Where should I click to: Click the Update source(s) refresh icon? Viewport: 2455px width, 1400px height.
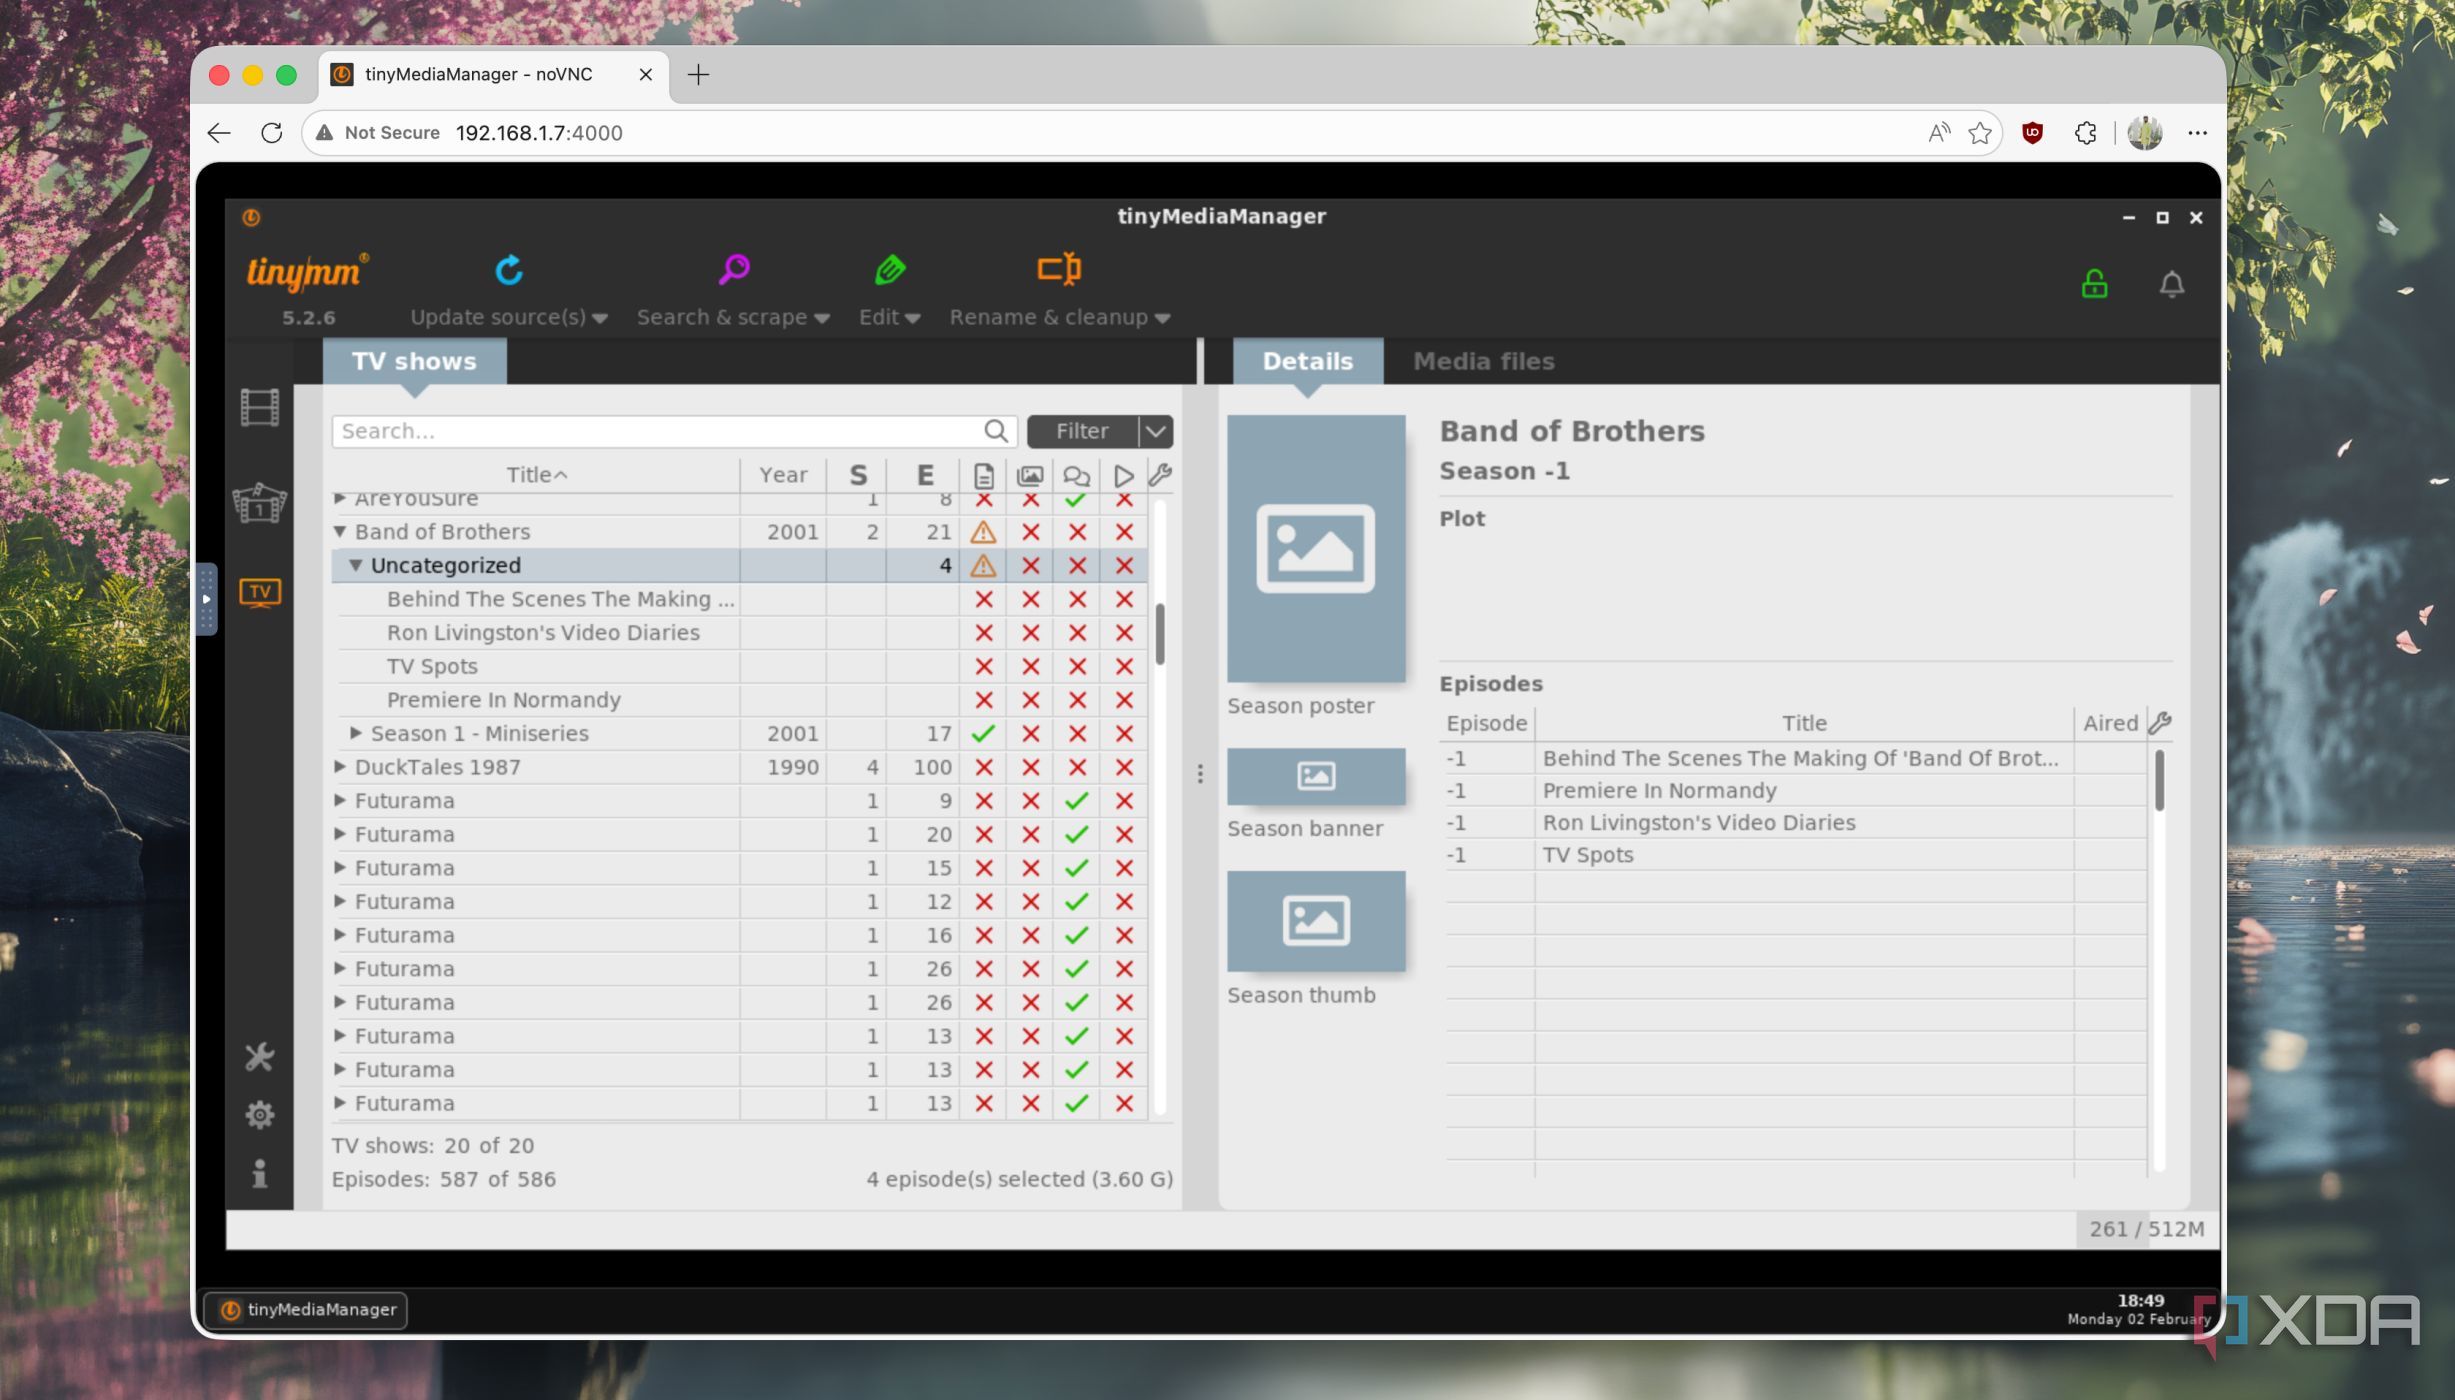(x=509, y=270)
